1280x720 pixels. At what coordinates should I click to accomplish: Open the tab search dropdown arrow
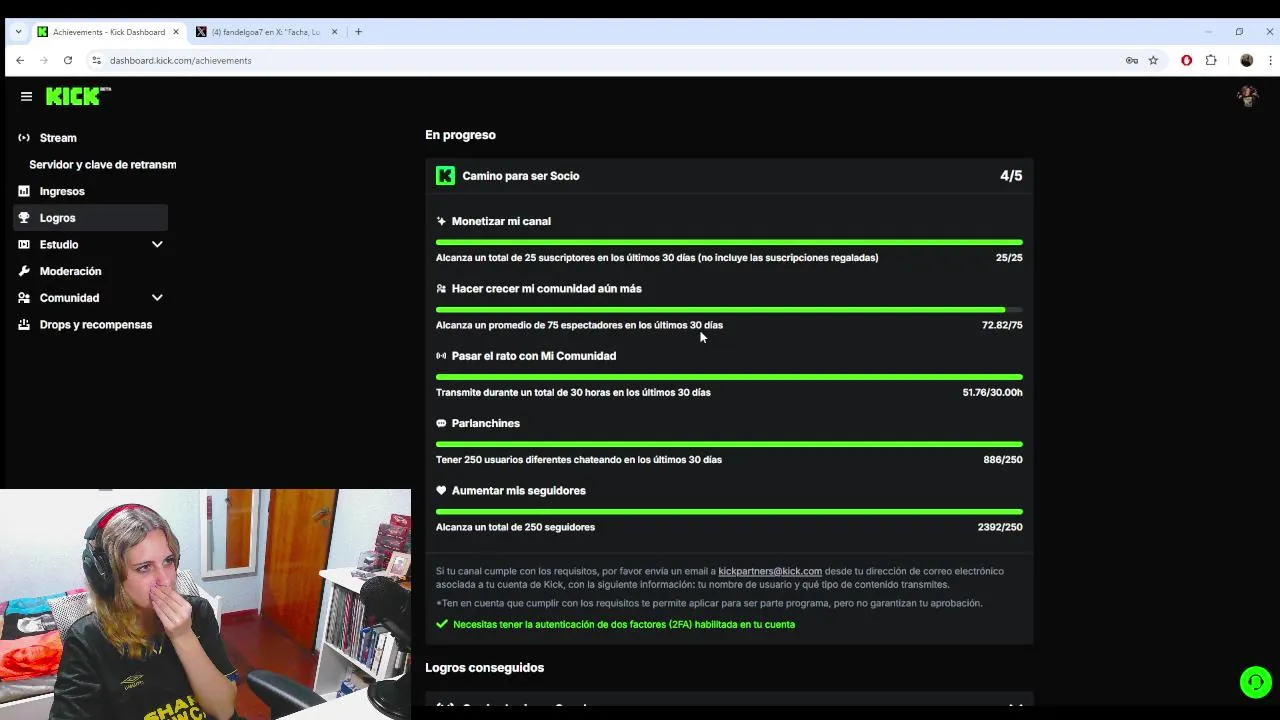pos(18,32)
